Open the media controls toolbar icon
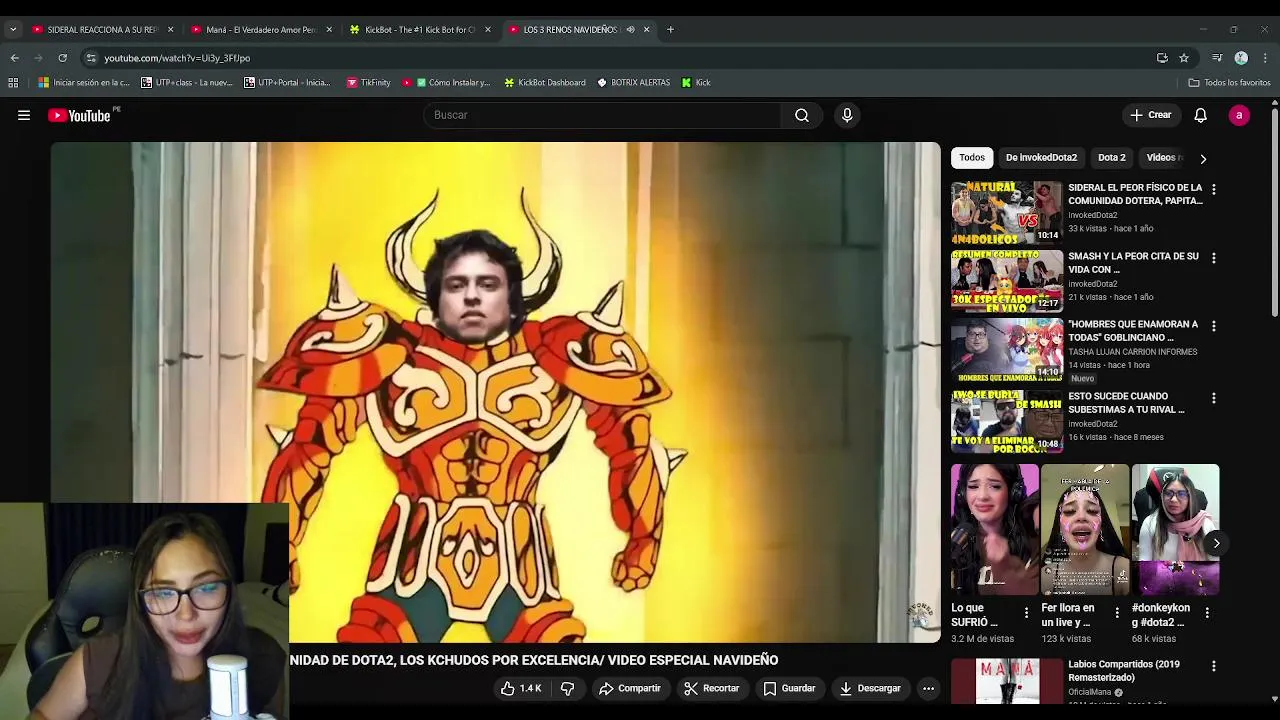1280x720 pixels. coord(1217,58)
